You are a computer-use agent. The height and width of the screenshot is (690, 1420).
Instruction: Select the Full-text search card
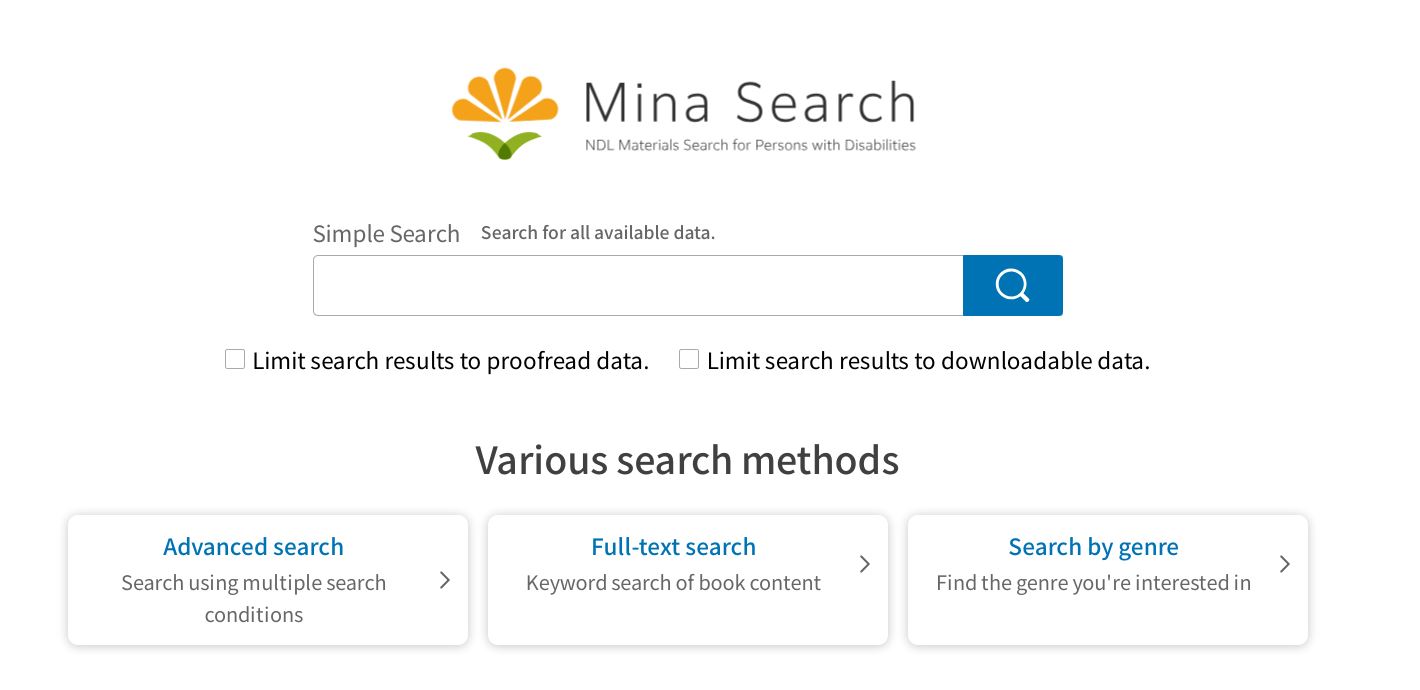[687, 580]
